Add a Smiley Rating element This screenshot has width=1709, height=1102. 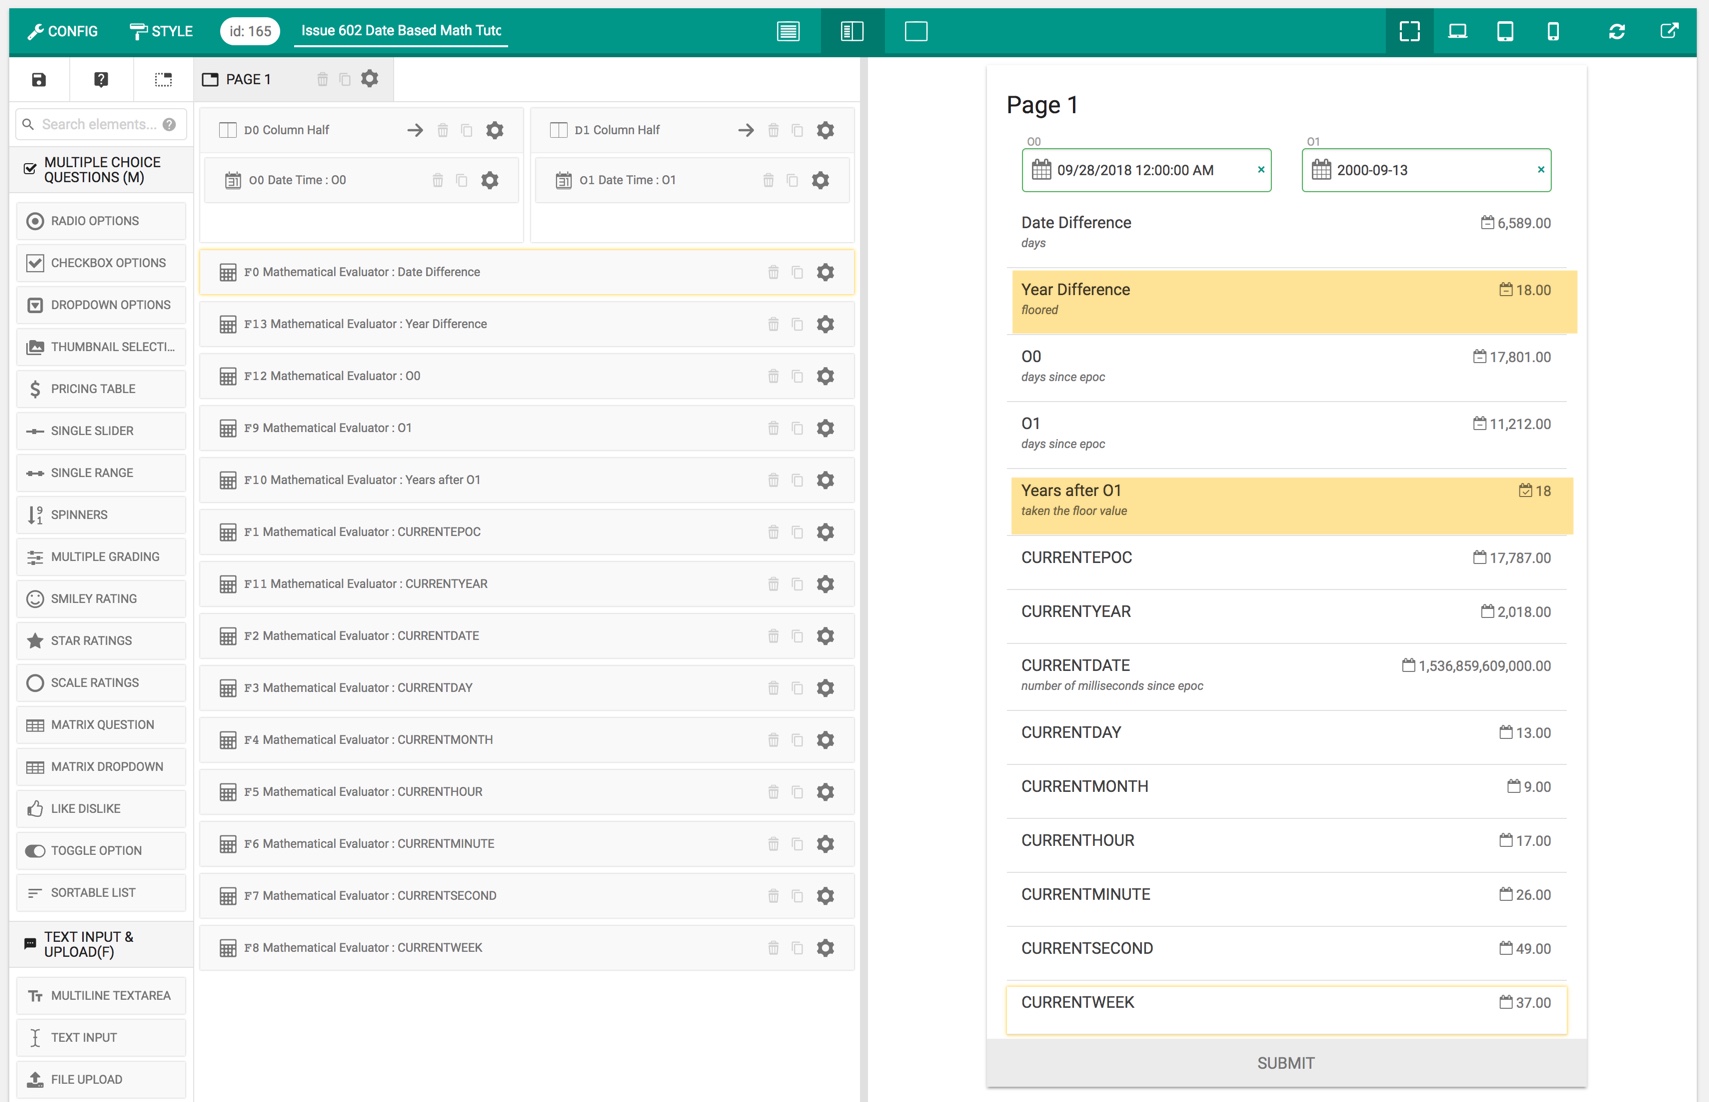click(101, 599)
